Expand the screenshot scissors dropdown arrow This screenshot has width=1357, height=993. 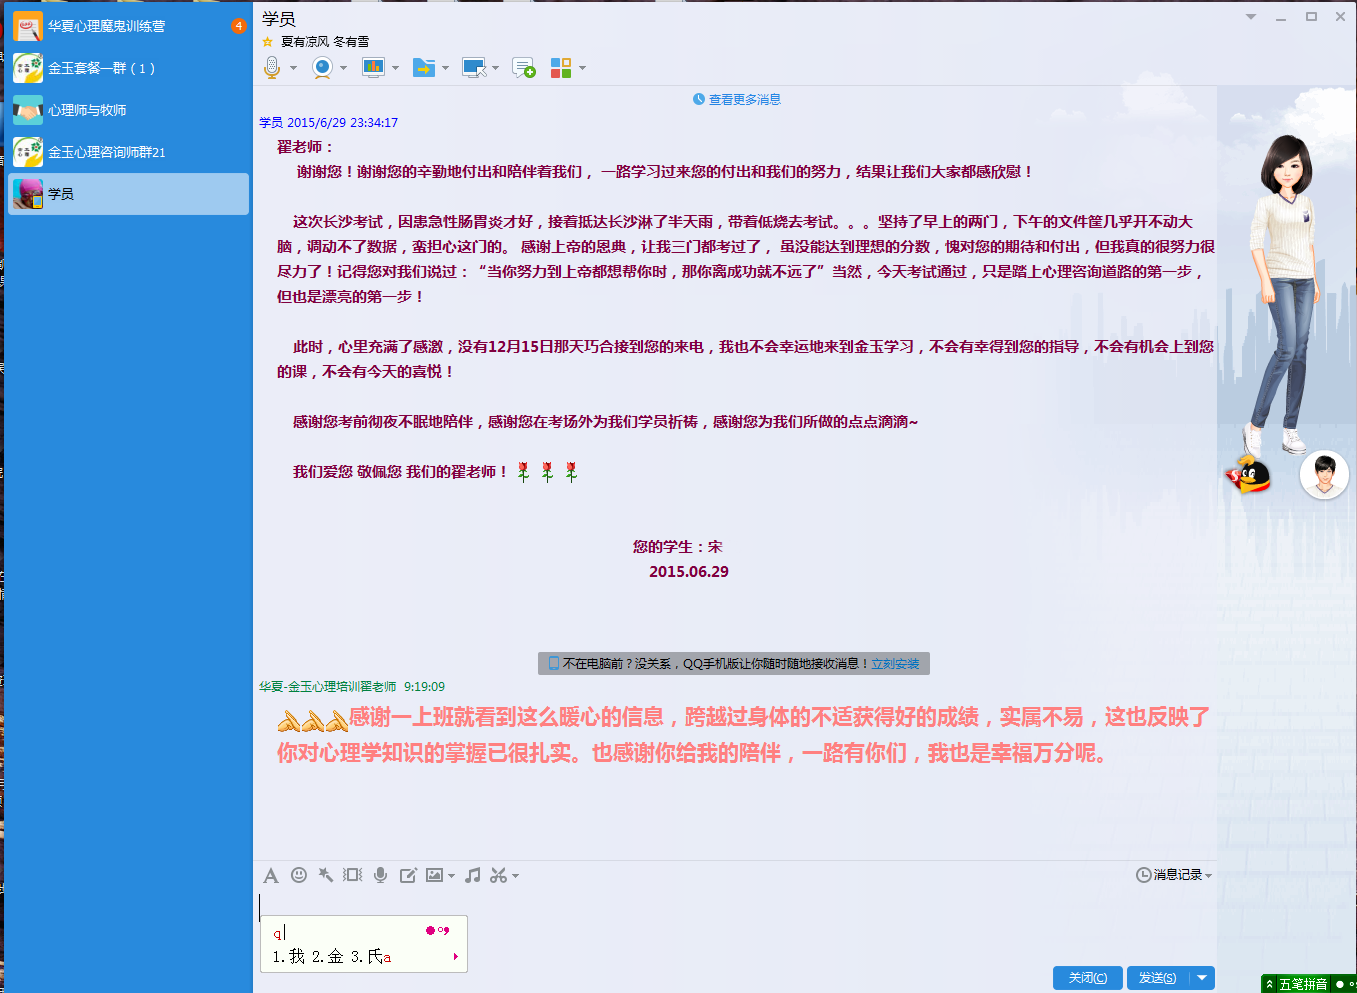515,876
